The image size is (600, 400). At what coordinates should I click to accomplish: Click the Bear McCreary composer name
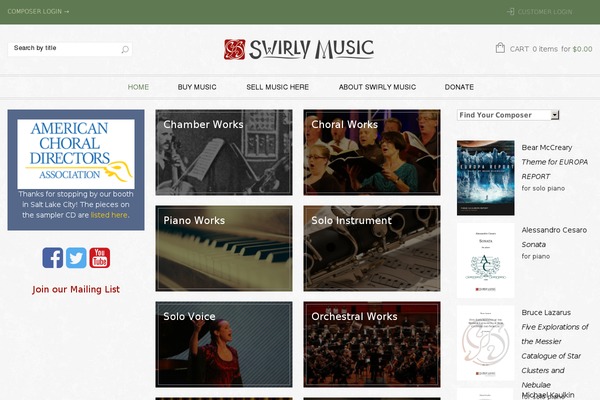coord(547,147)
